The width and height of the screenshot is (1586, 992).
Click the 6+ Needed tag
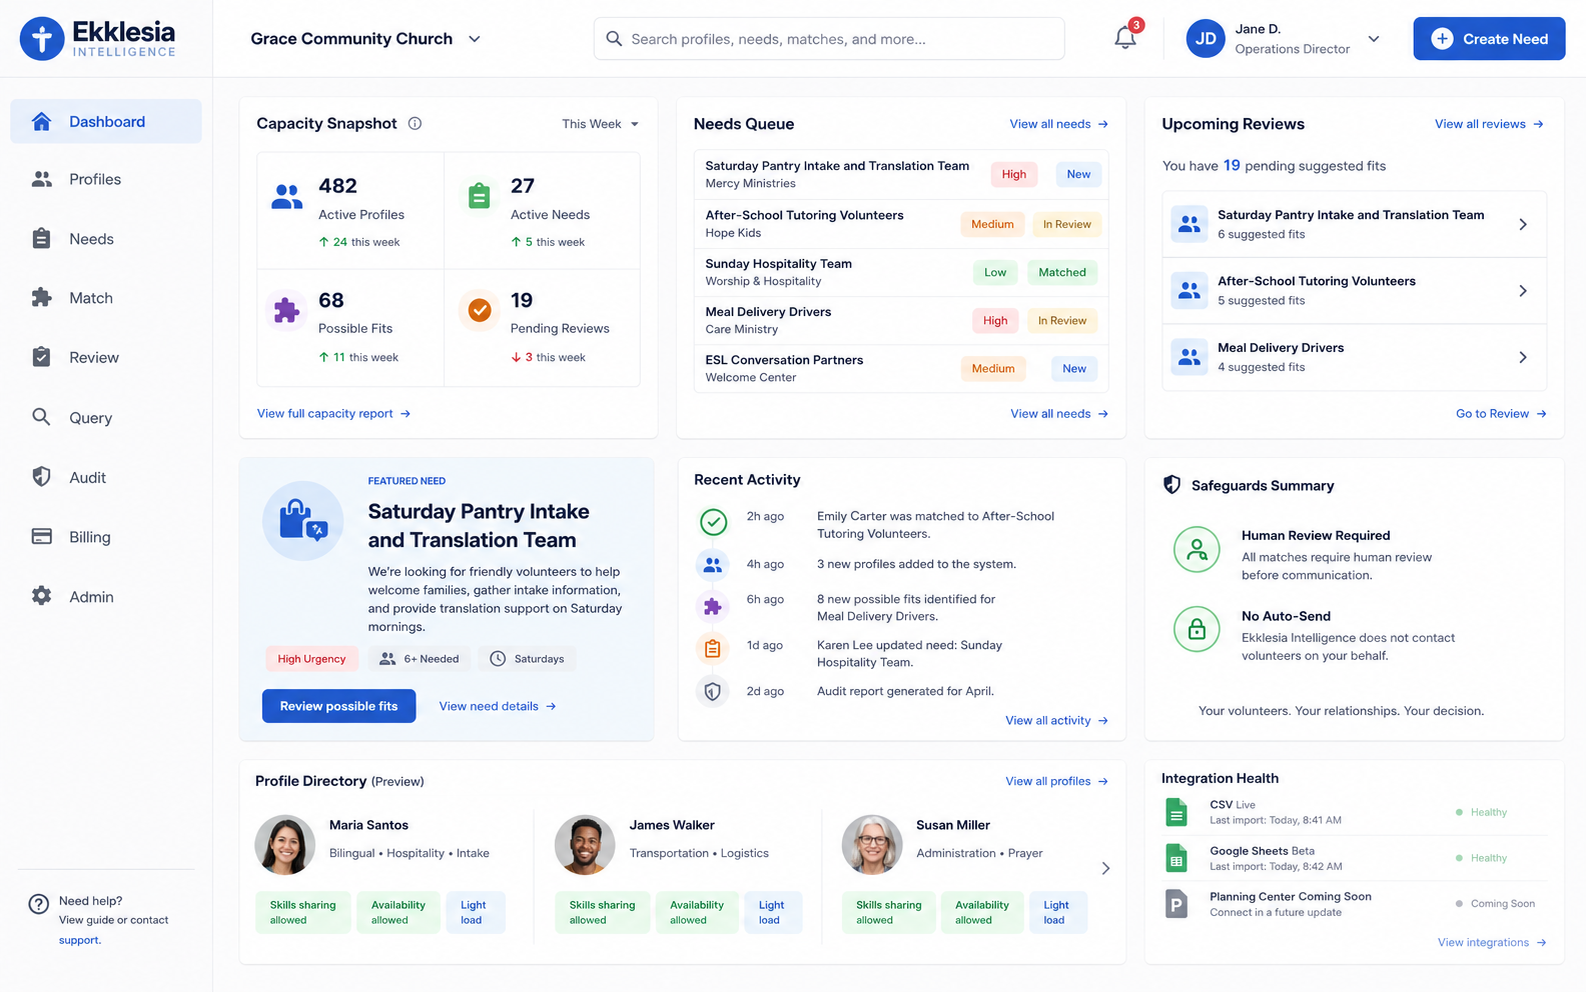(x=420, y=658)
